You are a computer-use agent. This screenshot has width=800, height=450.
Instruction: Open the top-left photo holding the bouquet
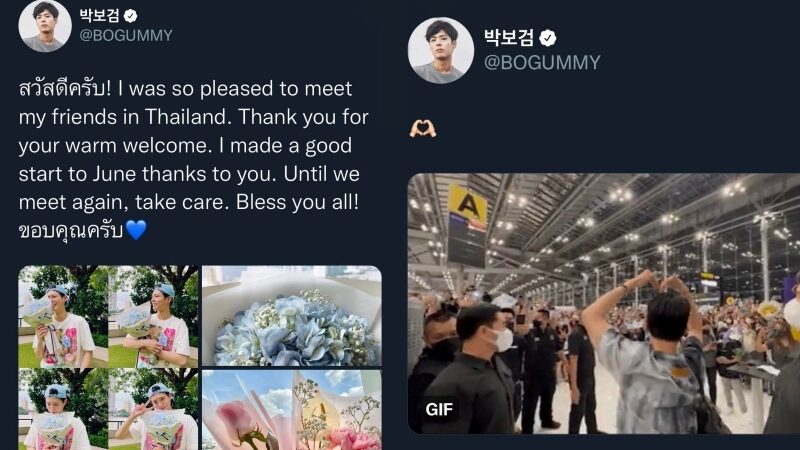[x=63, y=316]
